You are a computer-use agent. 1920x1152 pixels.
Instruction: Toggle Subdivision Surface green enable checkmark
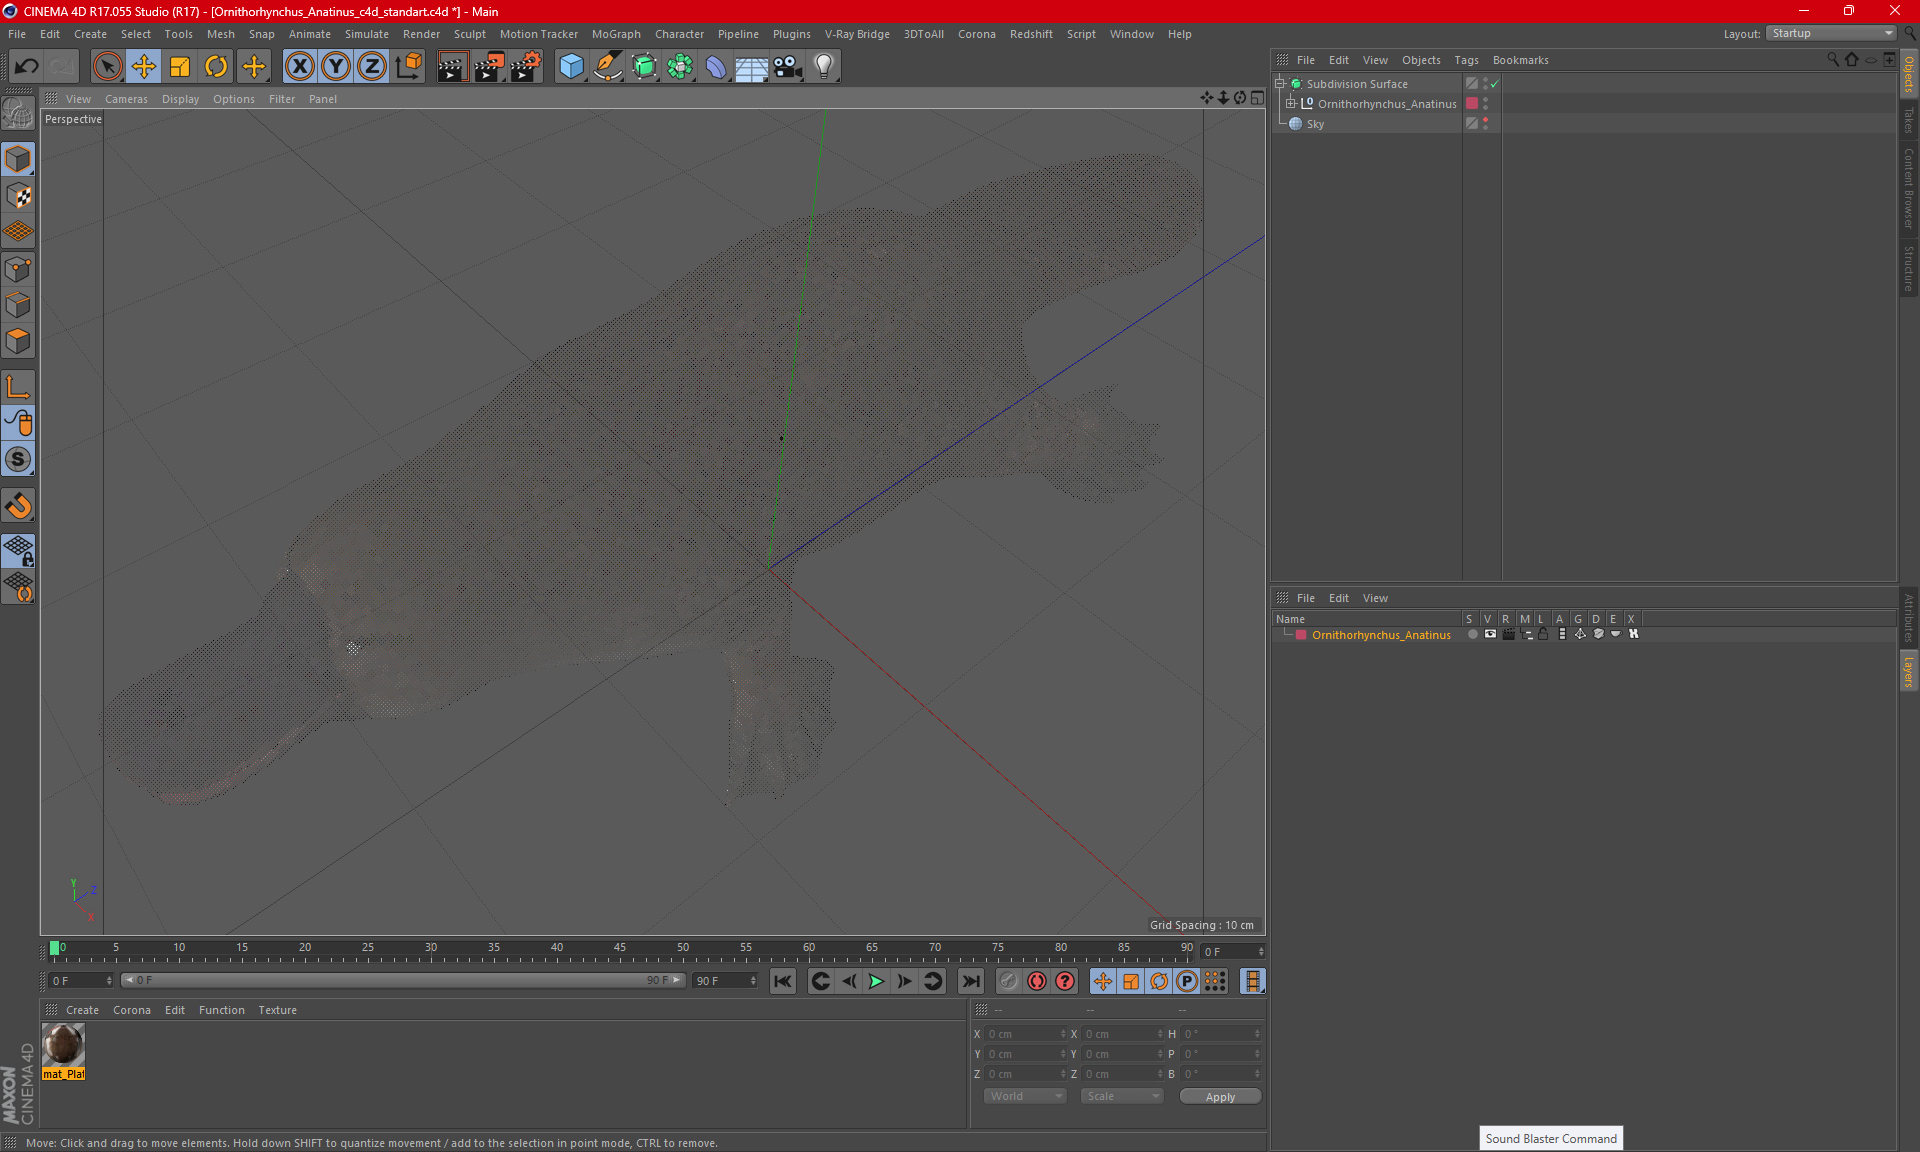click(1495, 84)
